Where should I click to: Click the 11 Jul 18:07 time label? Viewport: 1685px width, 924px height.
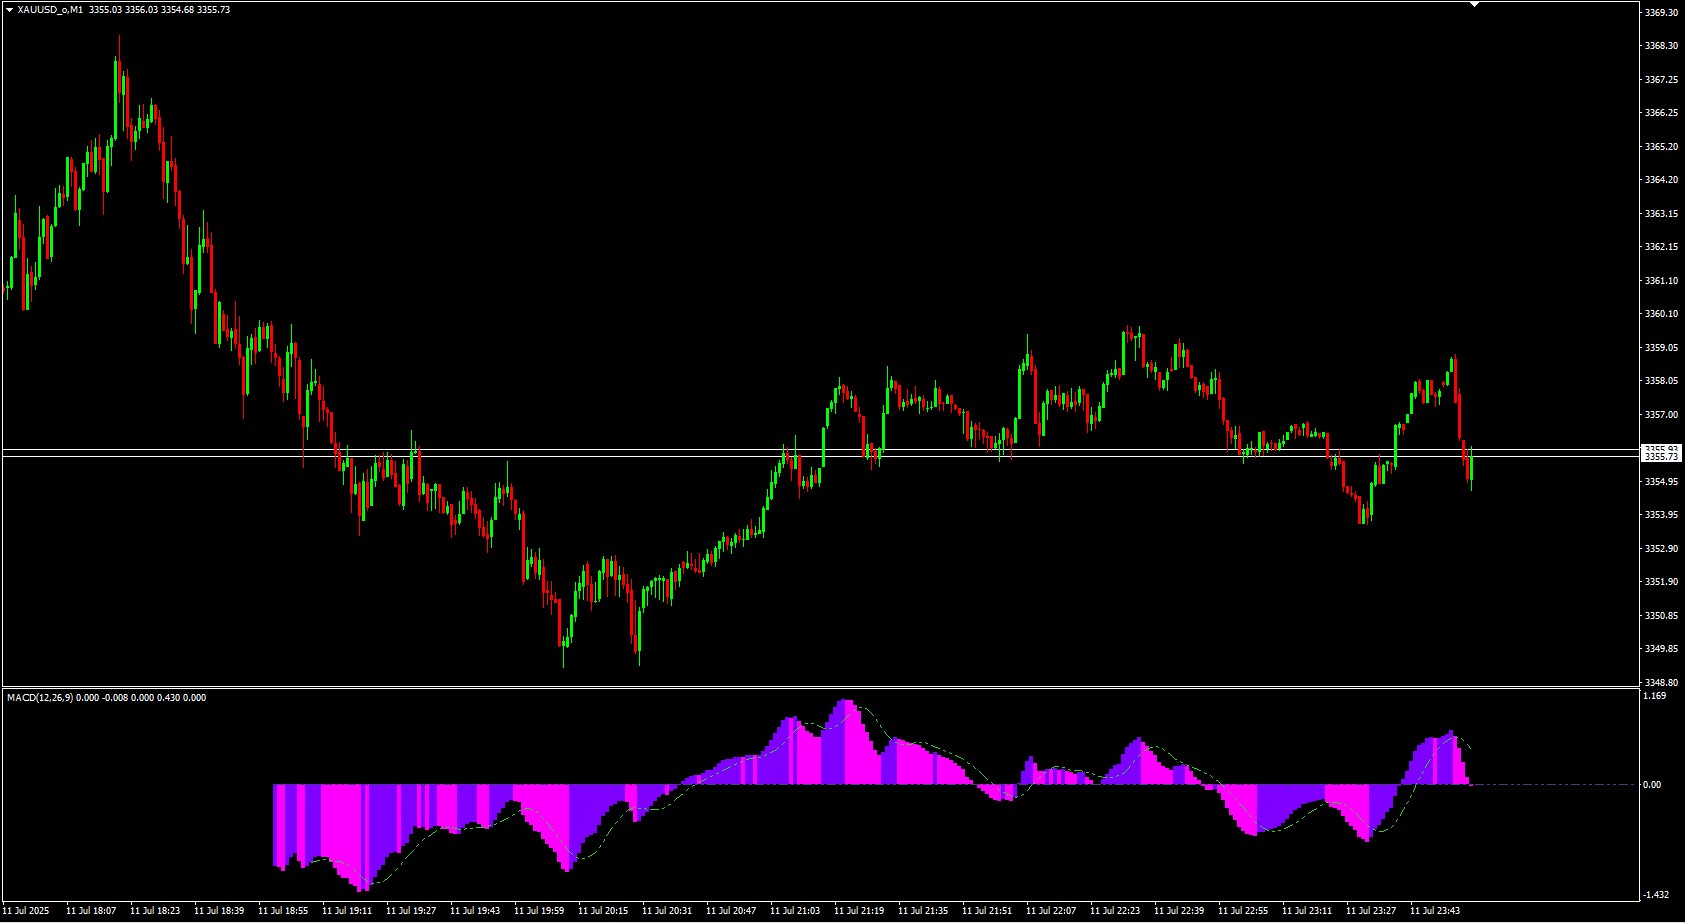point(91,911)
